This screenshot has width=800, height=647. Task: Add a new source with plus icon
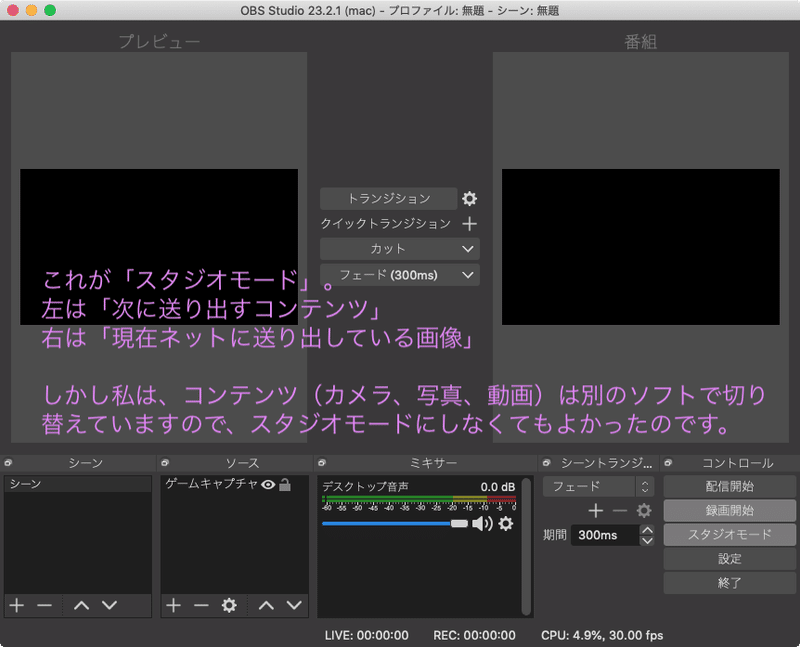click(173, 605)
